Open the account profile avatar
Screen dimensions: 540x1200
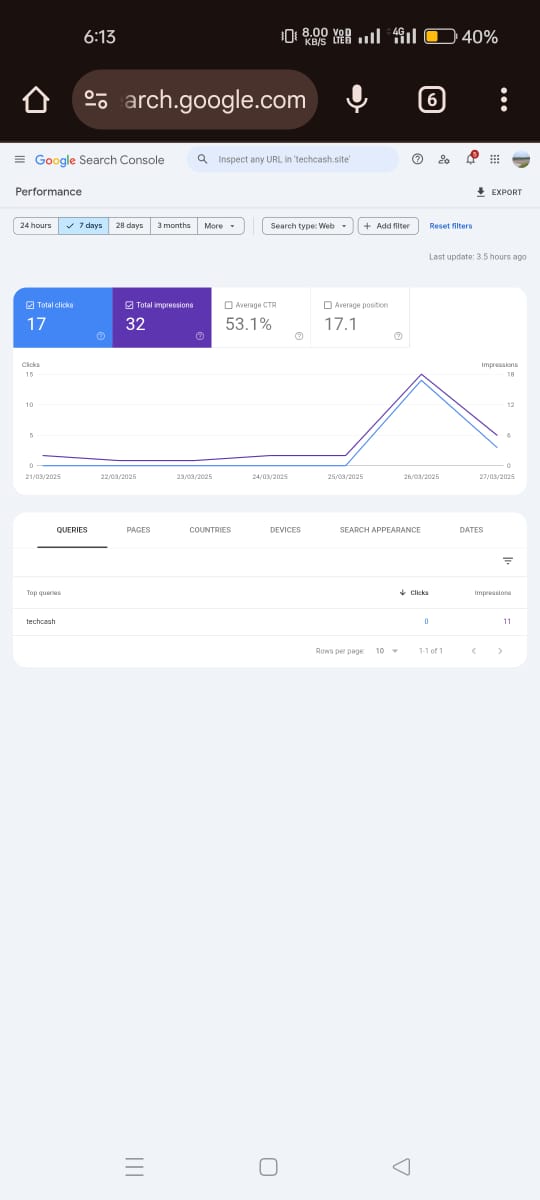[x=521, y=159]
